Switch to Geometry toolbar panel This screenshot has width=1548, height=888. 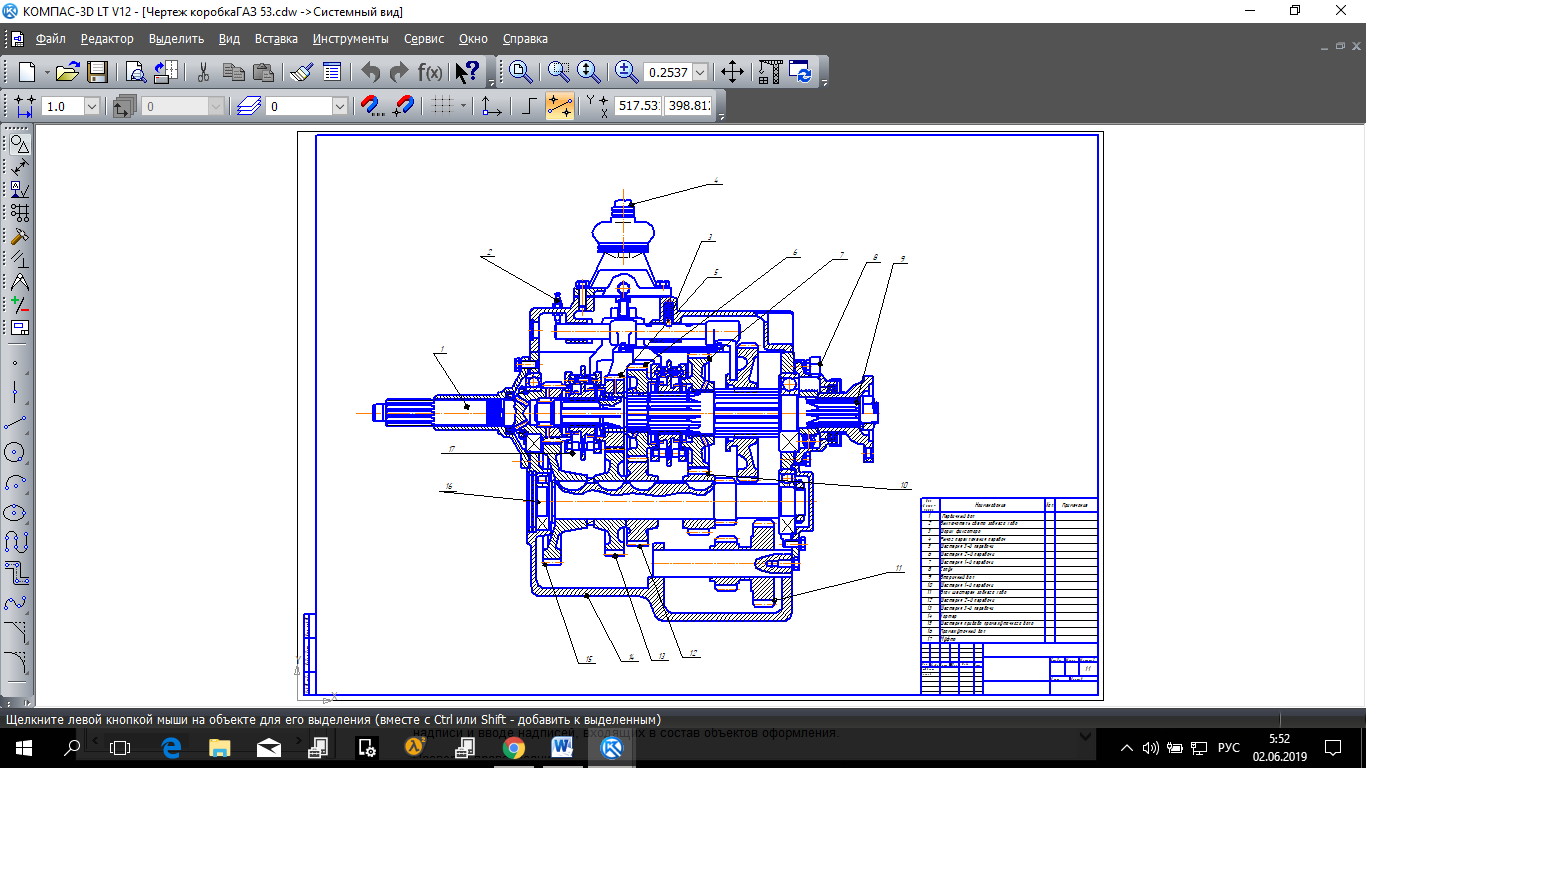pyautogui.click(x=19, y=144)
